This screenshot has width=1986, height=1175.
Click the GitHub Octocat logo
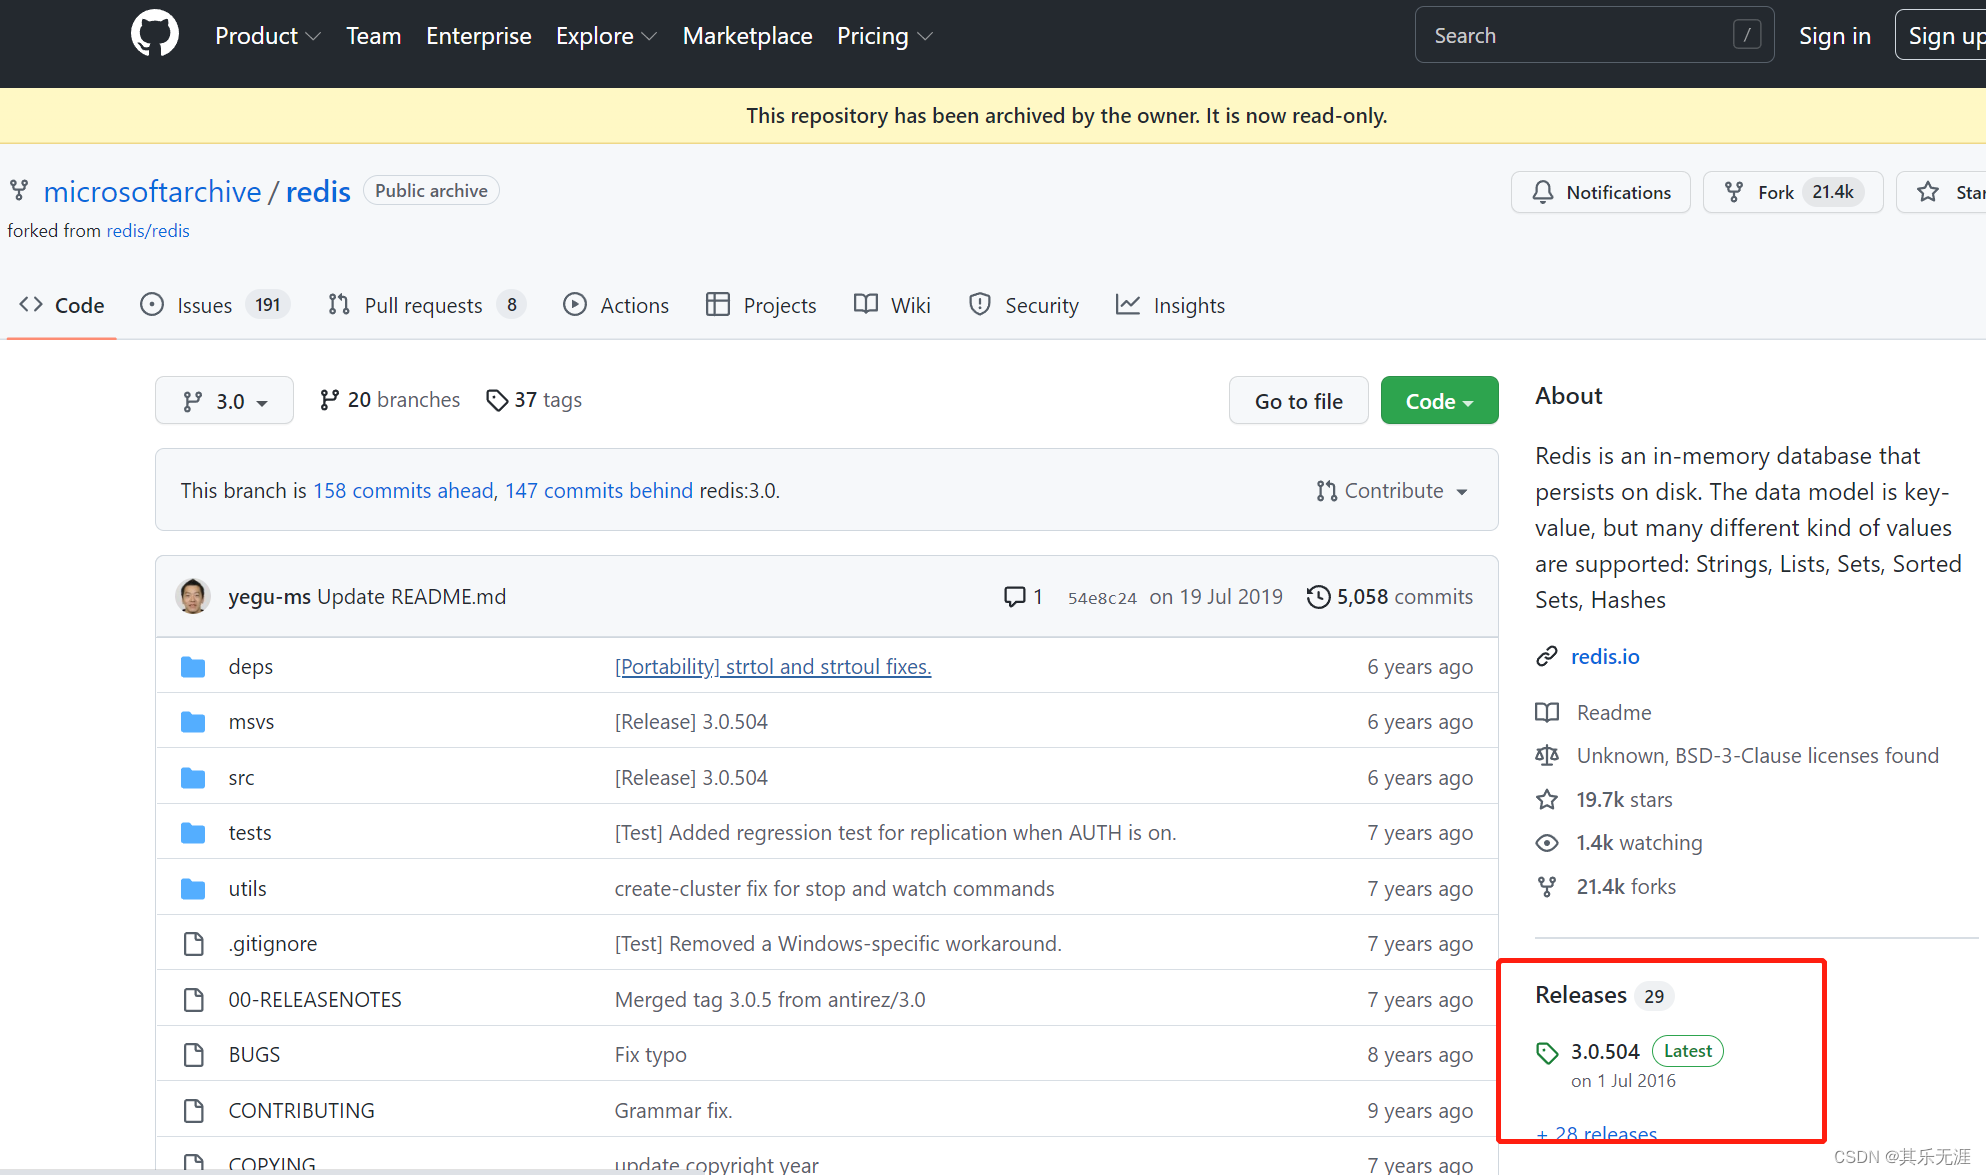[155, 35]
